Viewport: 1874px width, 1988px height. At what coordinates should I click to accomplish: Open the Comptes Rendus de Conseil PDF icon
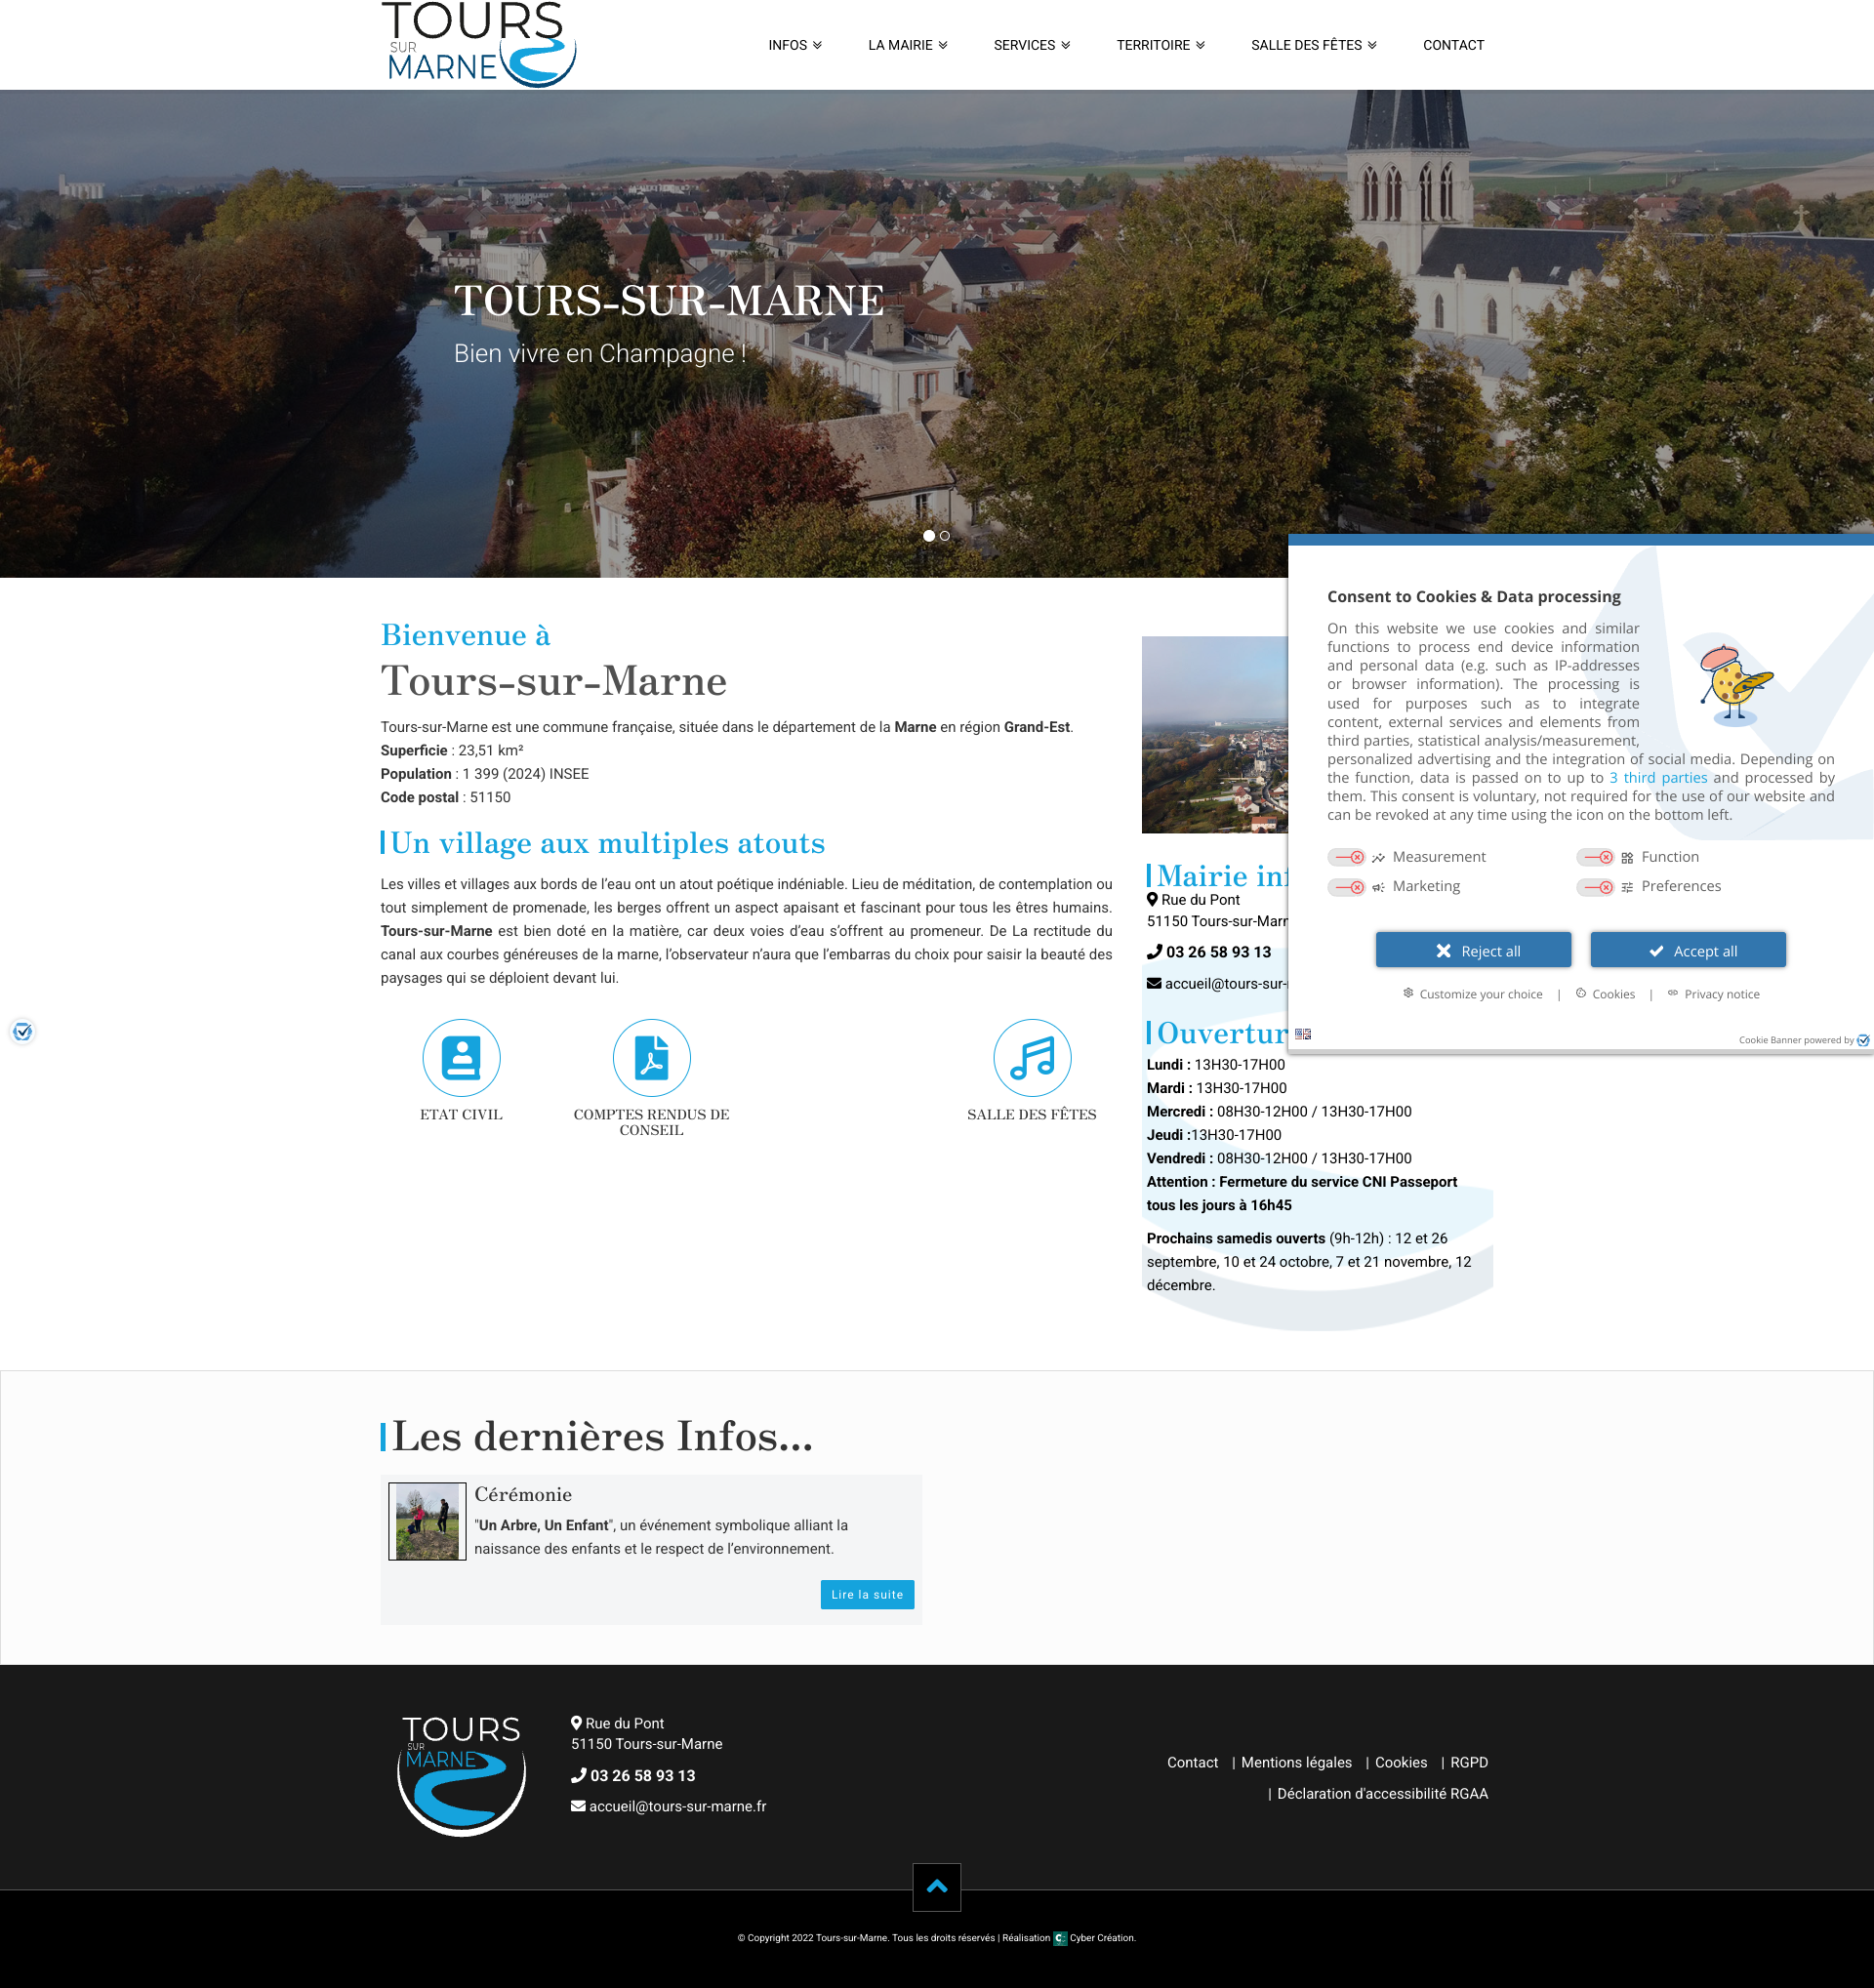point(651,1057)
